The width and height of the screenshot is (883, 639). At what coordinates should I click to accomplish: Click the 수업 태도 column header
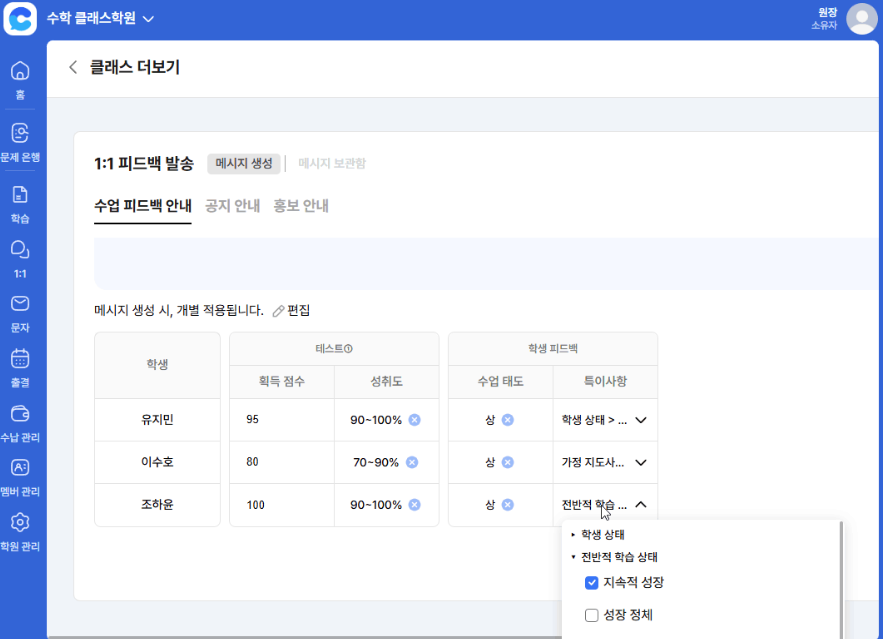501,381
